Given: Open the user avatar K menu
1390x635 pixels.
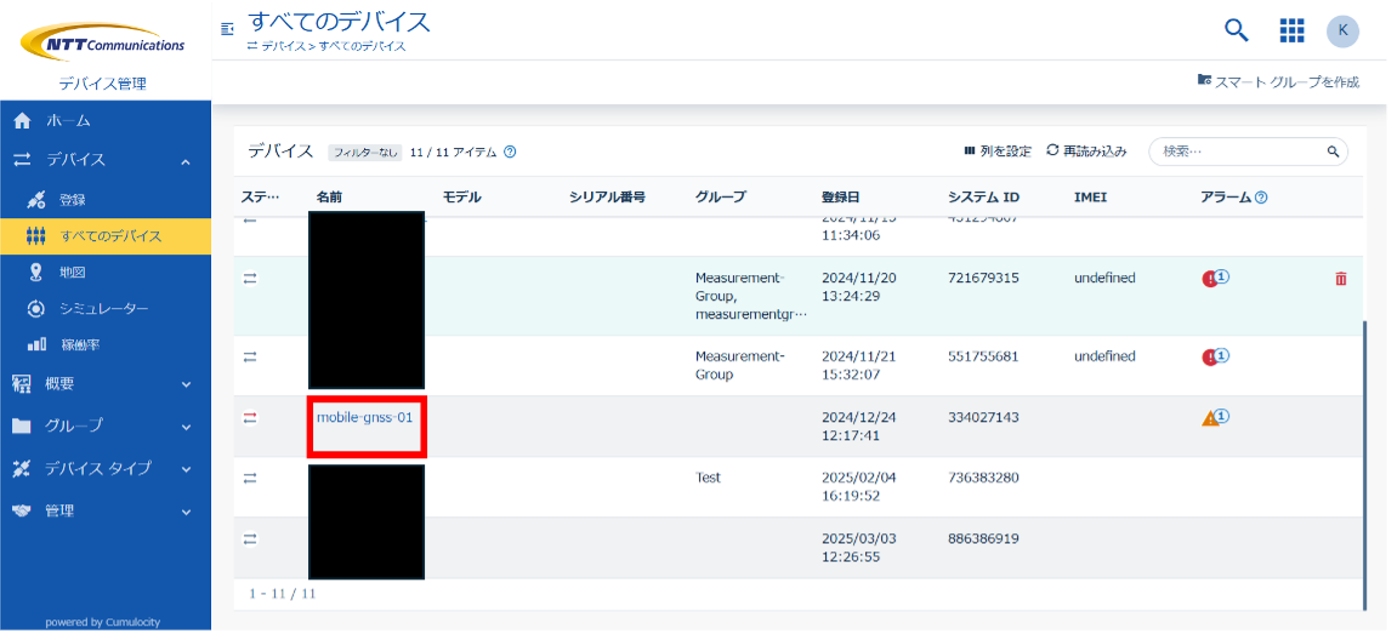Looking at the screenshot, I should pyautogui.click(x=1342, y=31).
